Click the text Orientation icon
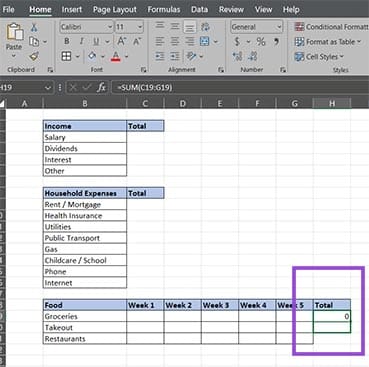Viewport: 369px width, 367px height. pos(191,56)
